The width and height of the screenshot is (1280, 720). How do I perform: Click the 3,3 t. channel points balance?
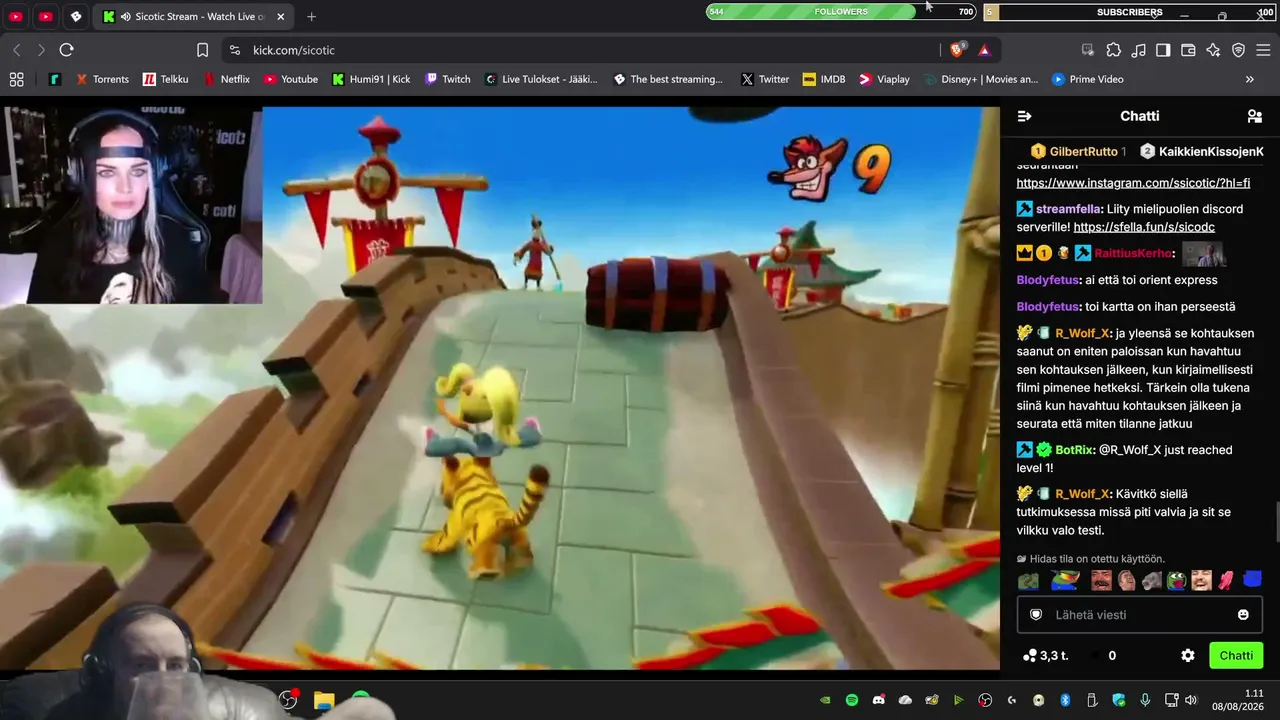[1046, 656]
